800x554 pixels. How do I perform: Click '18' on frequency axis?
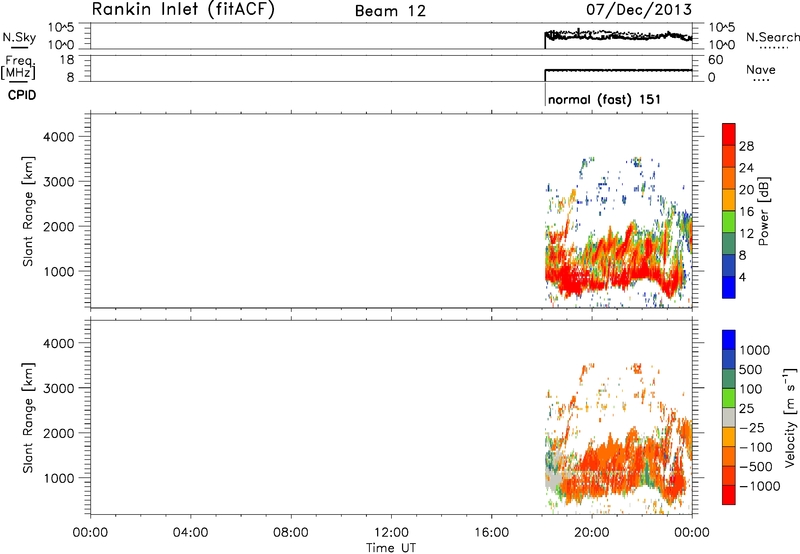tap(66, 60)
